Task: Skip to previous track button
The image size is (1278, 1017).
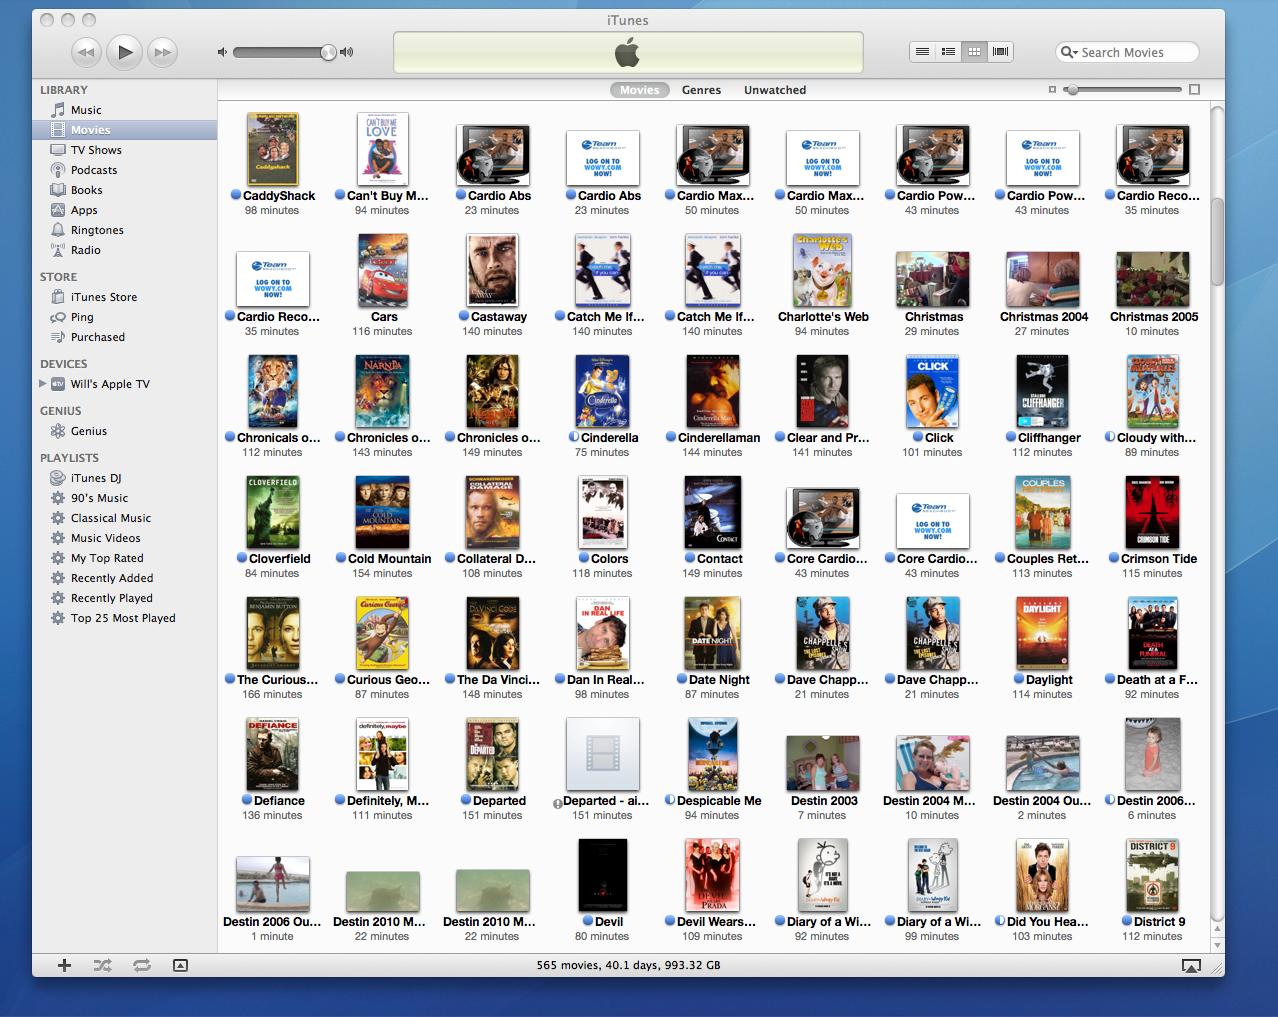Action: pyautogui.click(x=87, y=52)
